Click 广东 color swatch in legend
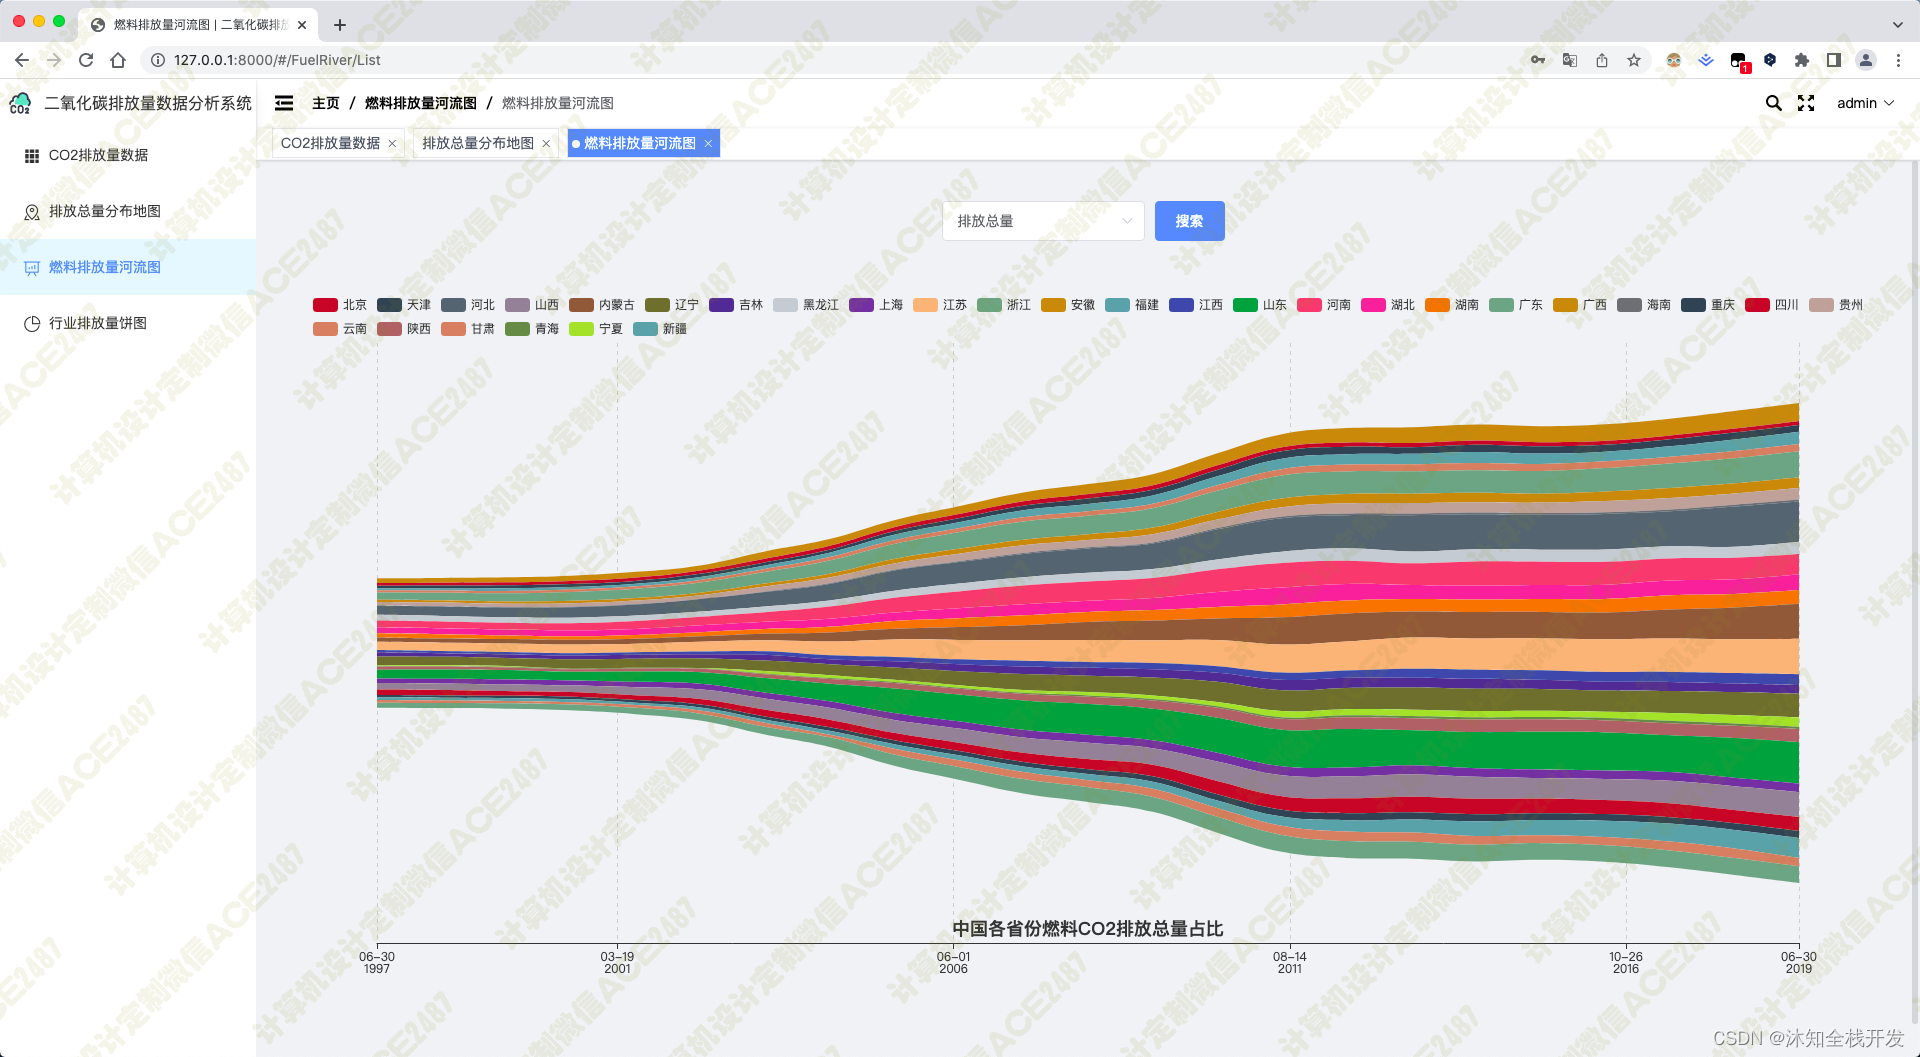This screenshot has height=1057, width=1920. (x=1501, y=305)
